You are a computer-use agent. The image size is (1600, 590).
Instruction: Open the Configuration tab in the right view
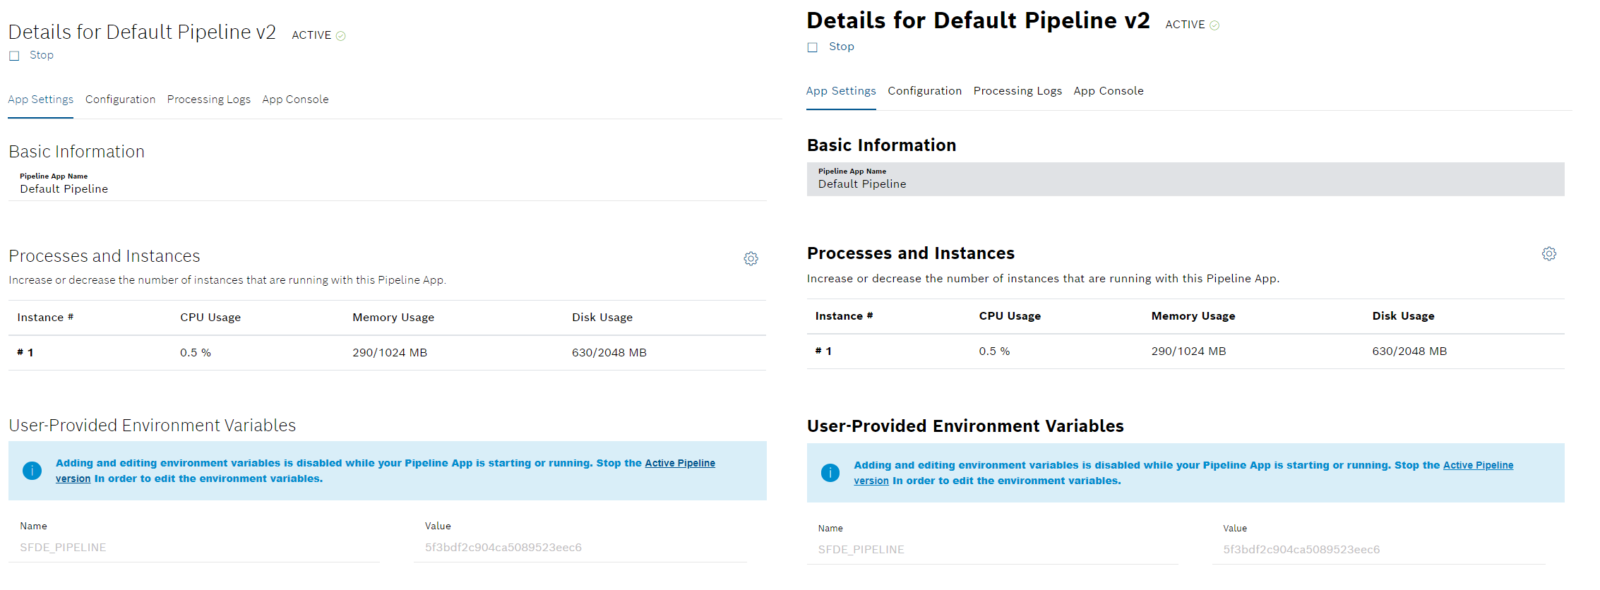[x=924, y=91]
